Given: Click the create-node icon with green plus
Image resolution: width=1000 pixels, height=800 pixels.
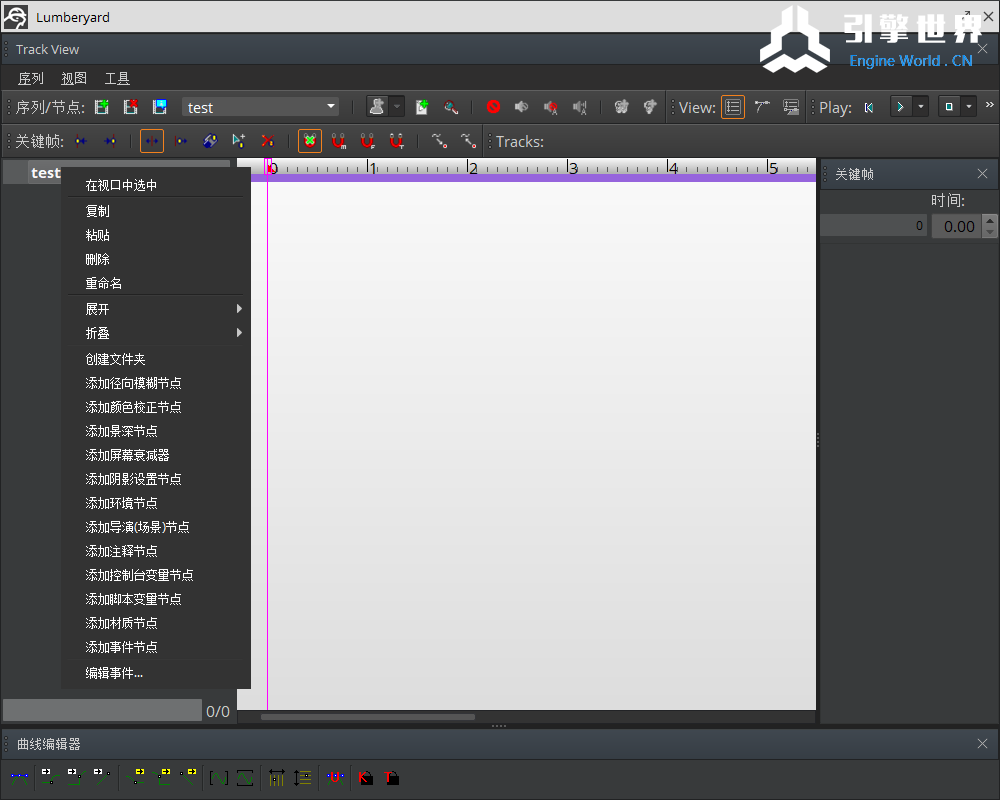Looking at the screenshot, I should point(422,107).
